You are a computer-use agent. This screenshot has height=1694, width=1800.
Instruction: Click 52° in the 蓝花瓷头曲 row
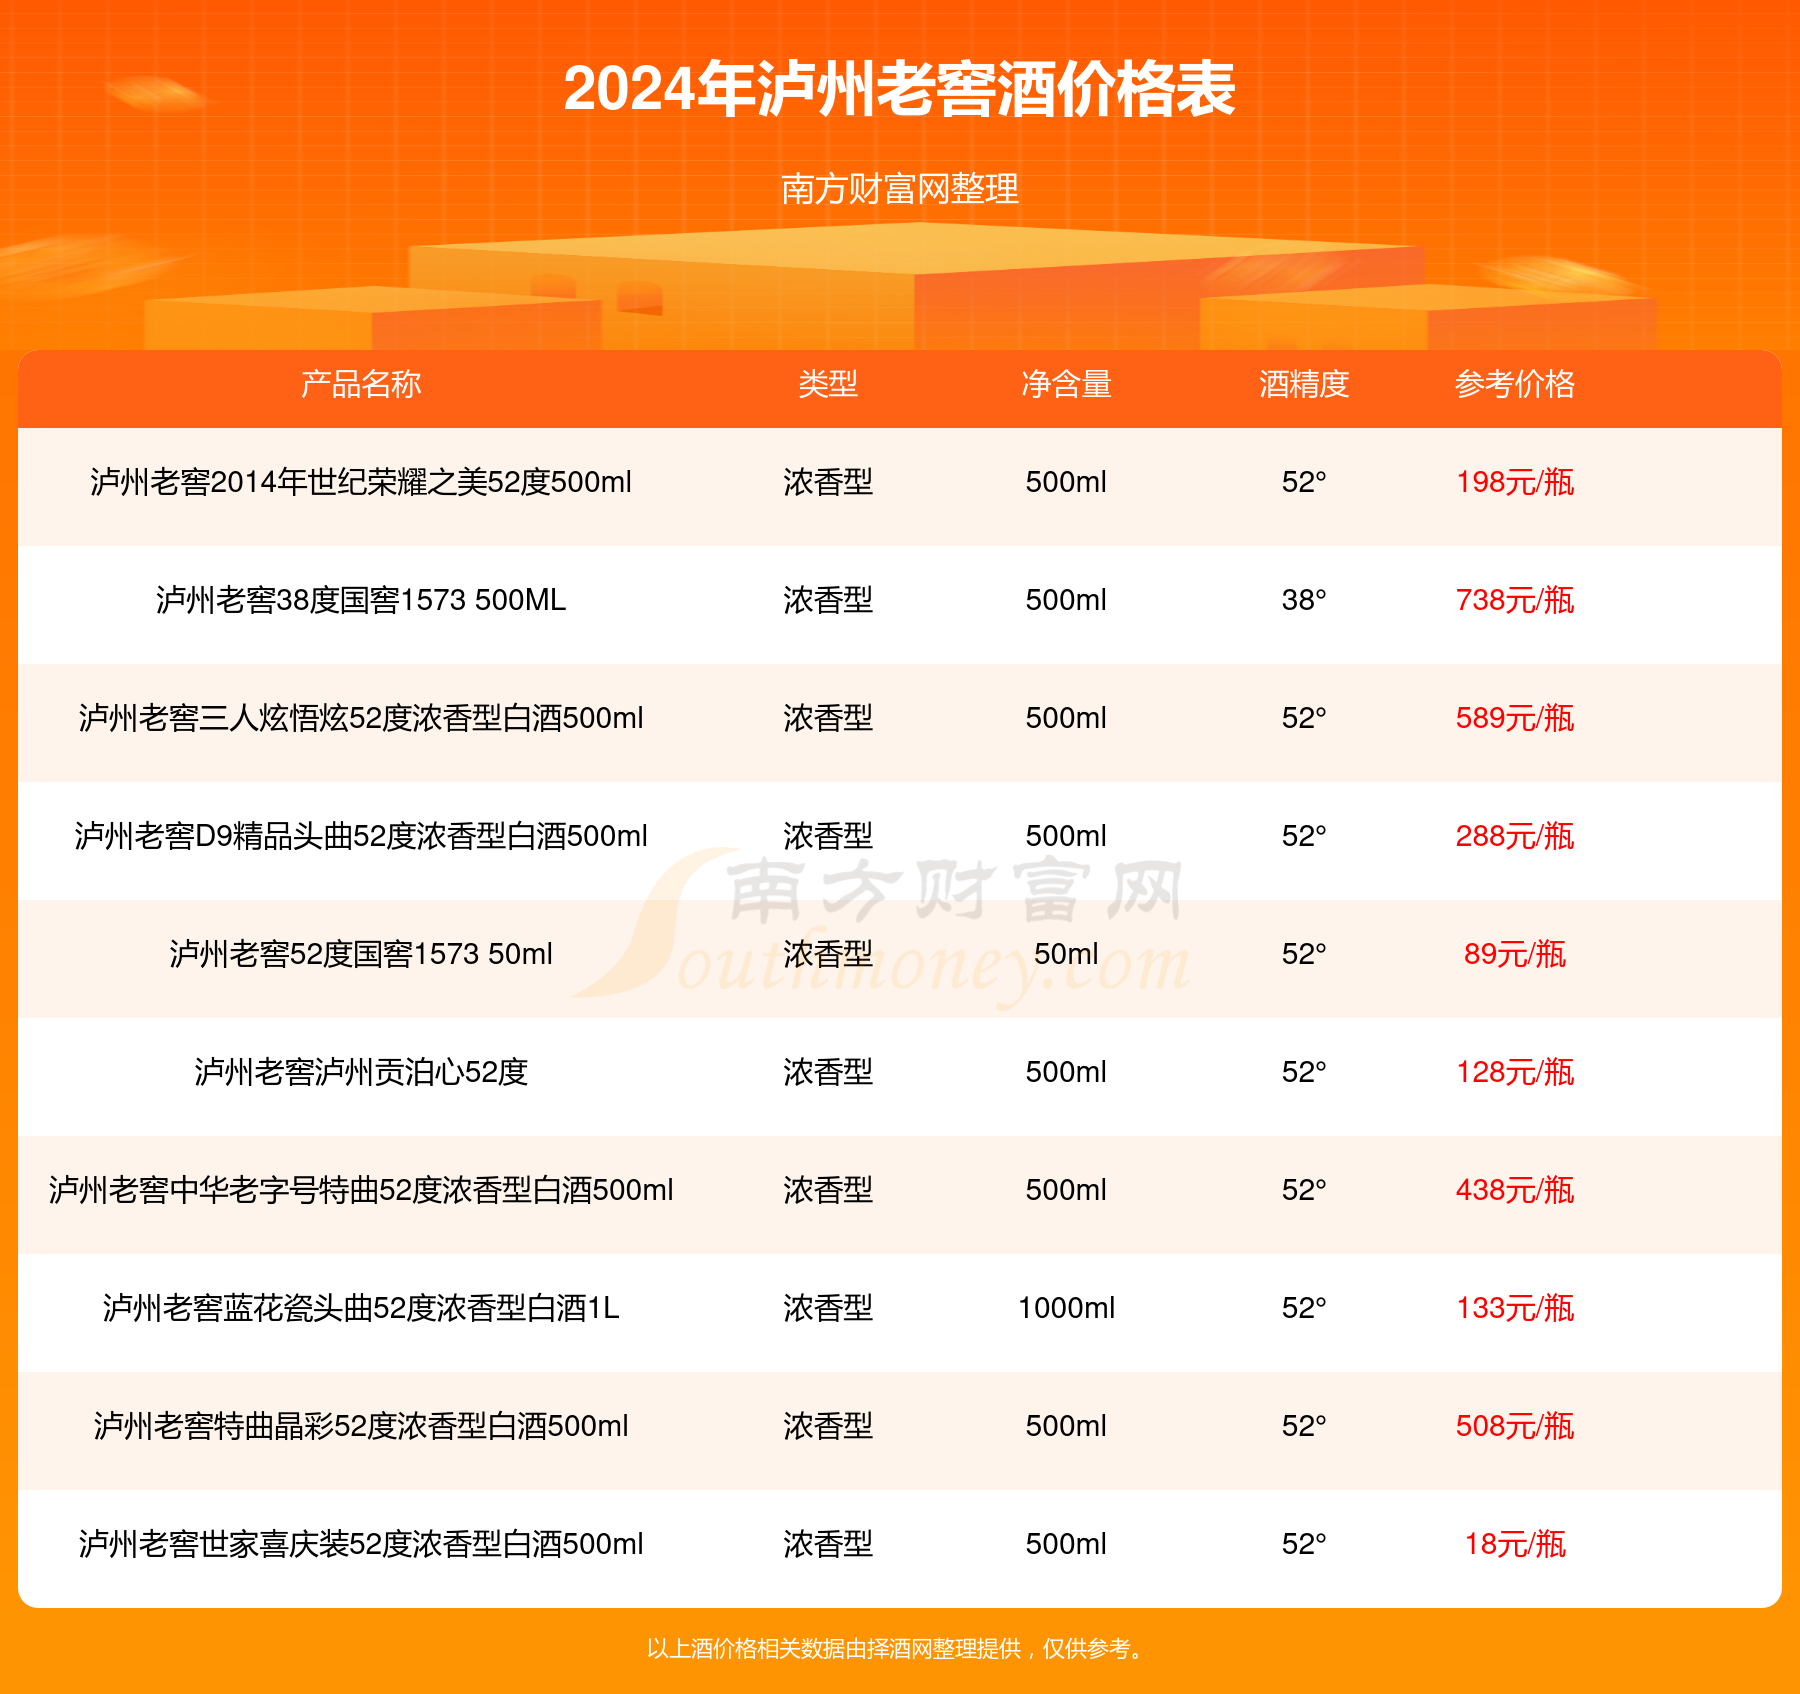click(1304, 1308)
